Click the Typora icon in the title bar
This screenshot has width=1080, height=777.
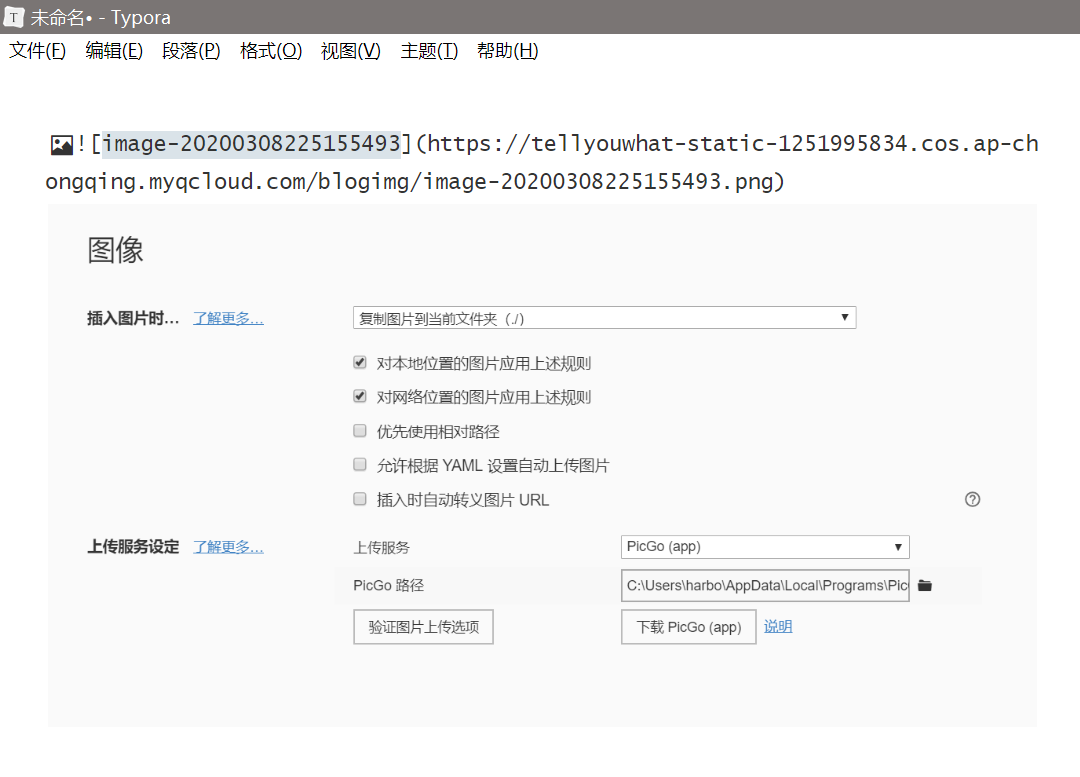(14, 16)
